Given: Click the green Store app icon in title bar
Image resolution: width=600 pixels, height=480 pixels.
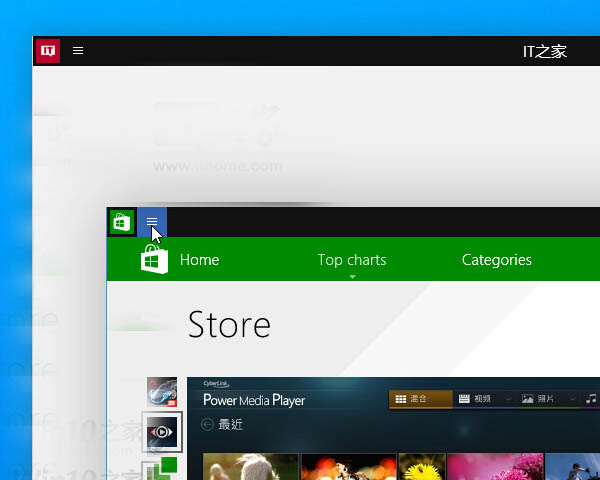Looking at the screenshot, I should (122, 222).
